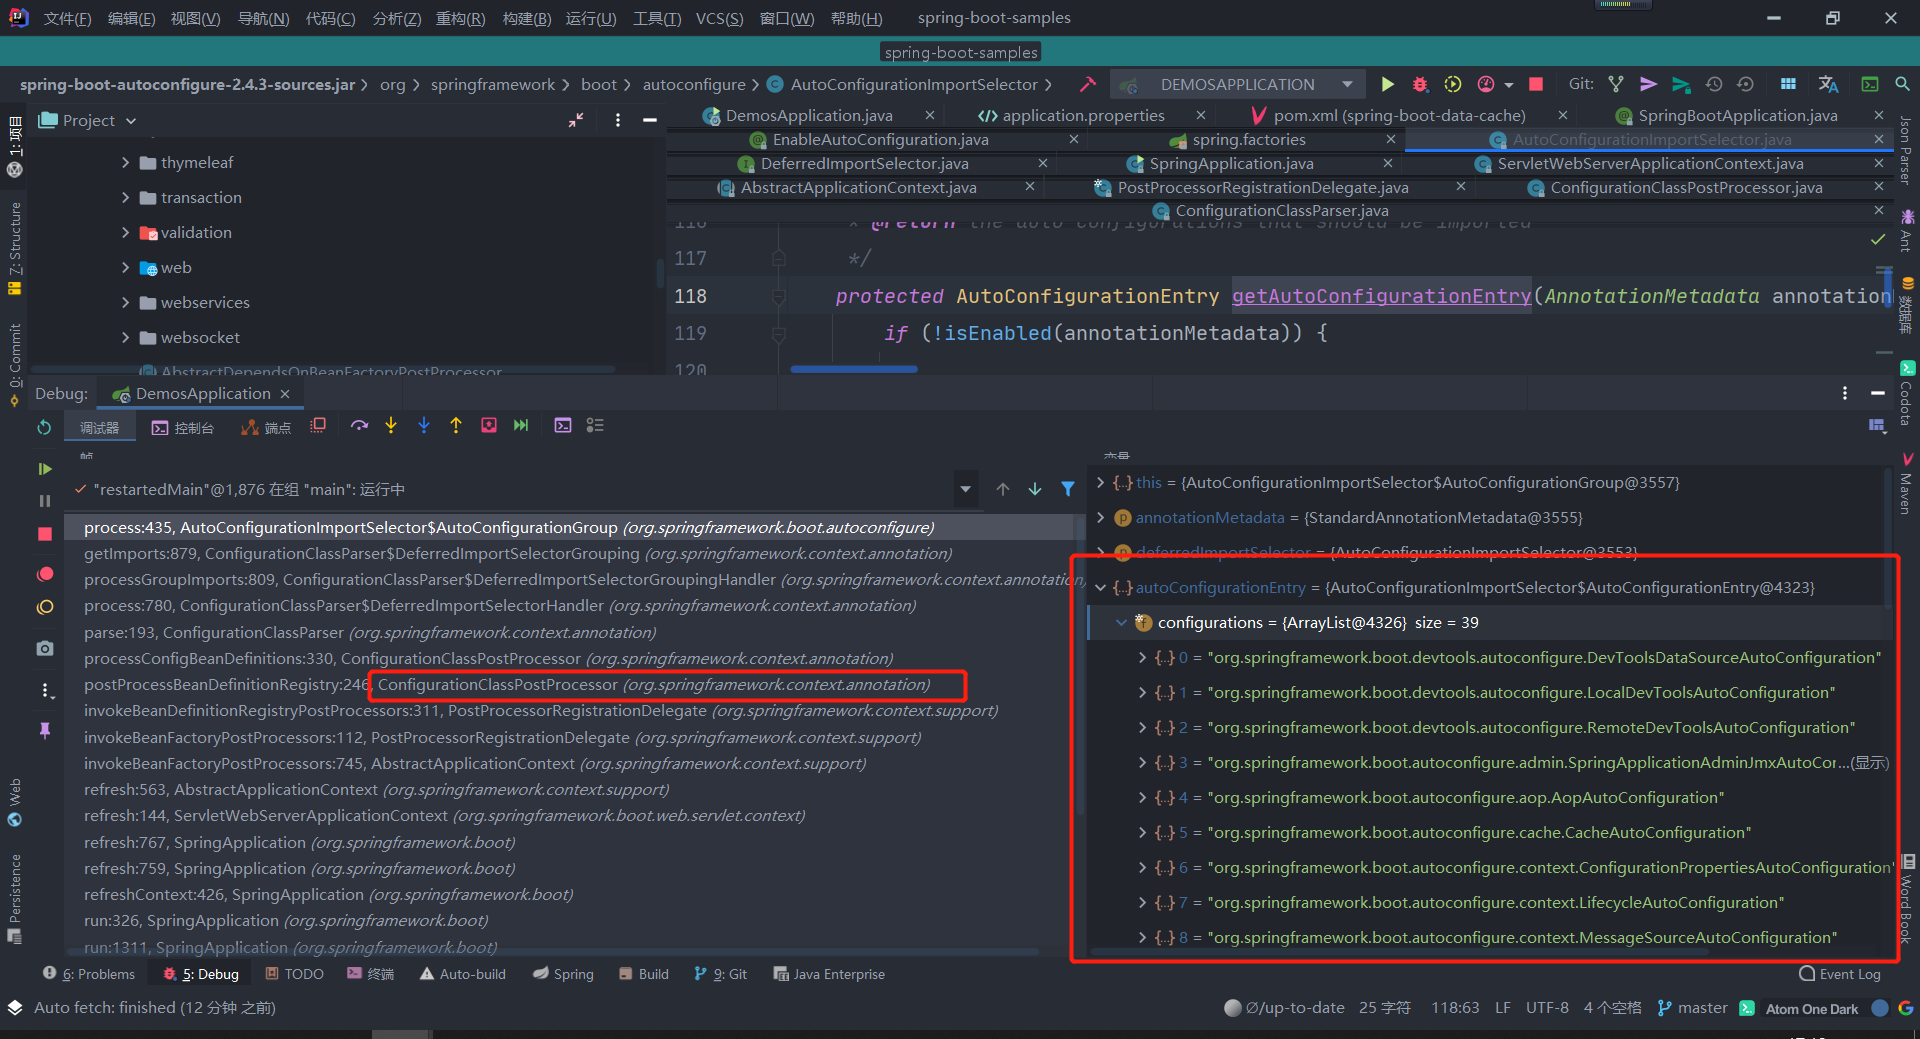Switch to the 控制台 console tab
The height and width of the screenshot is (1039, 1920).
pyautogui.click(x=183, y=428)
